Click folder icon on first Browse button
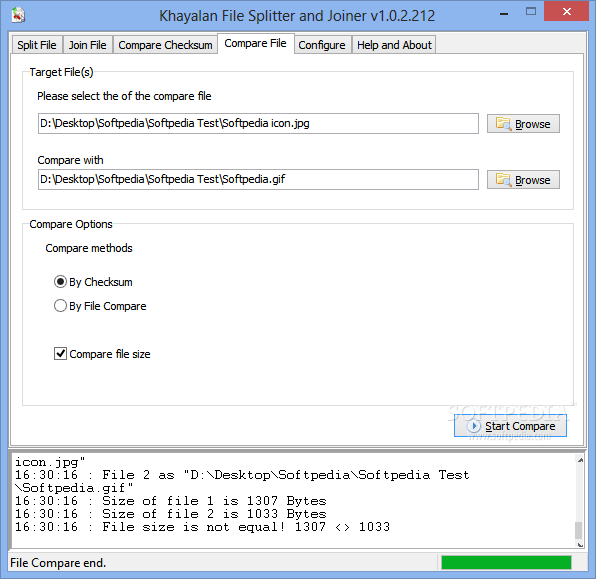Viewport: 596px width, 579px height. [504, 124]
